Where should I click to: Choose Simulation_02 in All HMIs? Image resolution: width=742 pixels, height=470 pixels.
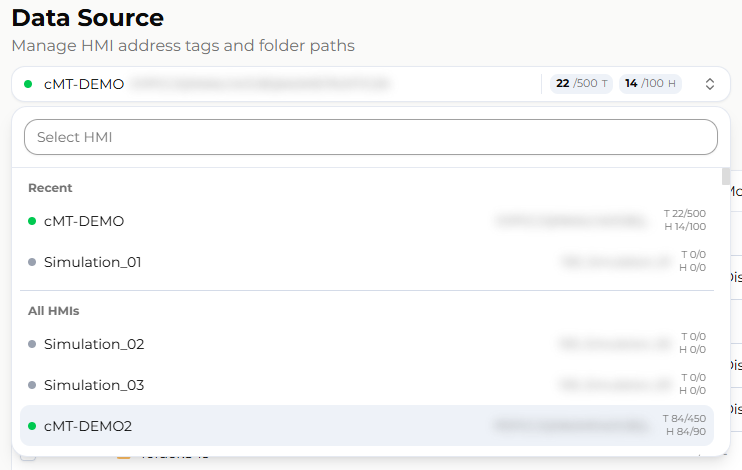(x=367, y=344)
